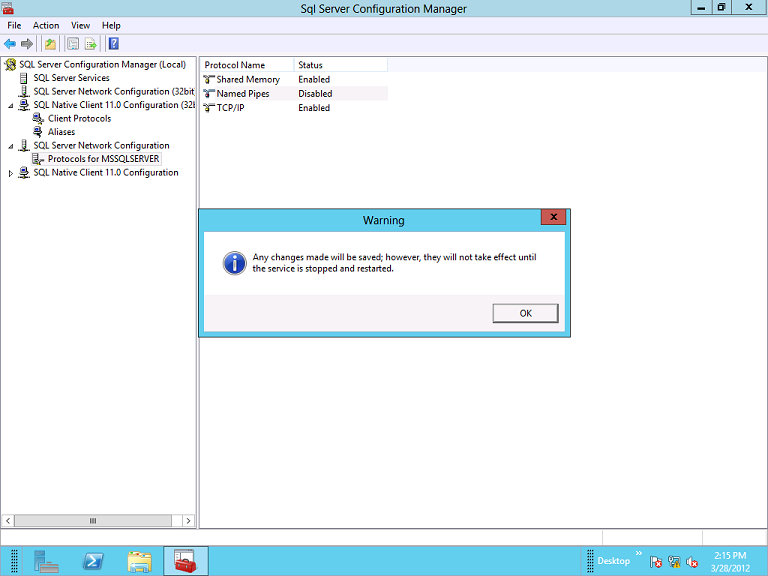Show hidden taskbar toolbar chevron next to Desktop
Screen dimensions: 768x576
click(x=639, y=553)
